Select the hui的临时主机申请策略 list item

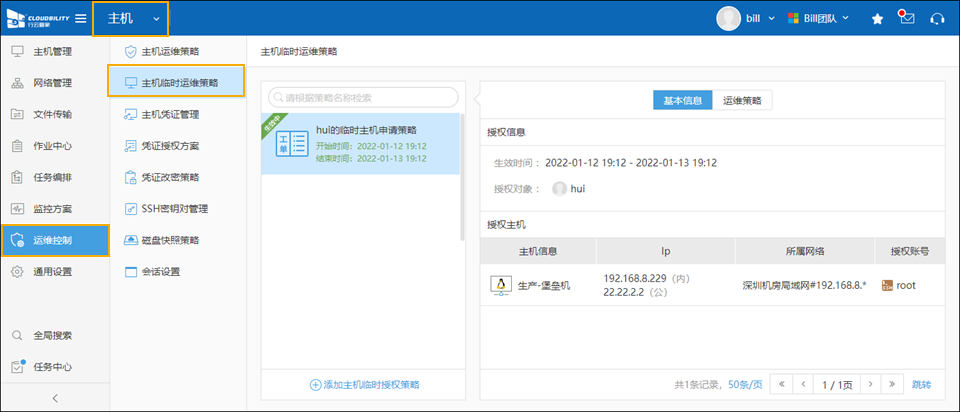[x=361, y=144]
